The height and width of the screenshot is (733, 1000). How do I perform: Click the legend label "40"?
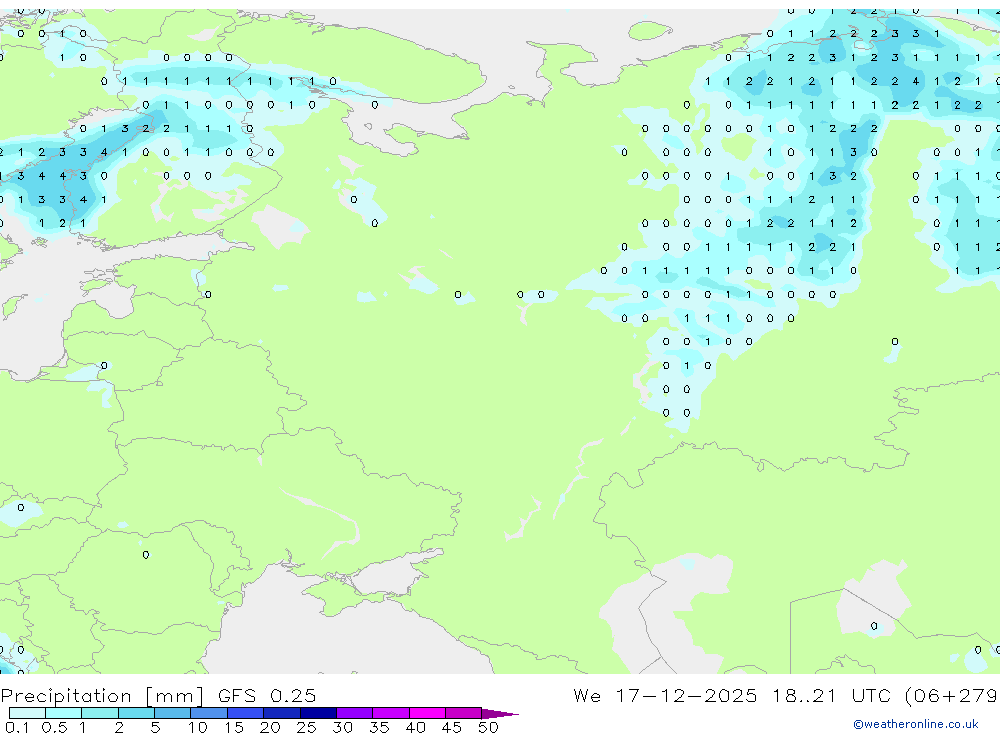coord(416,727)
